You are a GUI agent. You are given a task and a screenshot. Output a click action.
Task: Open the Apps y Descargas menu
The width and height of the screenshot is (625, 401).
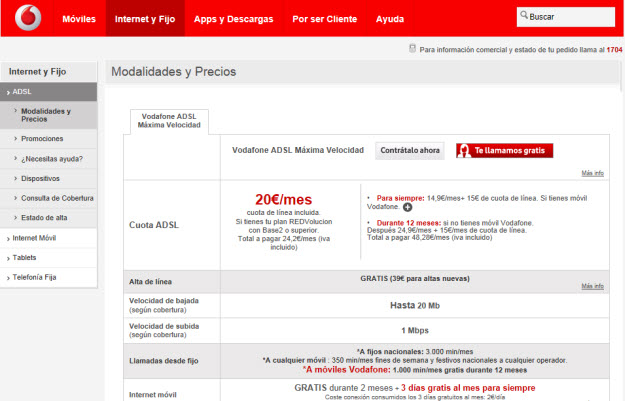pyautogui.click(x=232, y=19)
